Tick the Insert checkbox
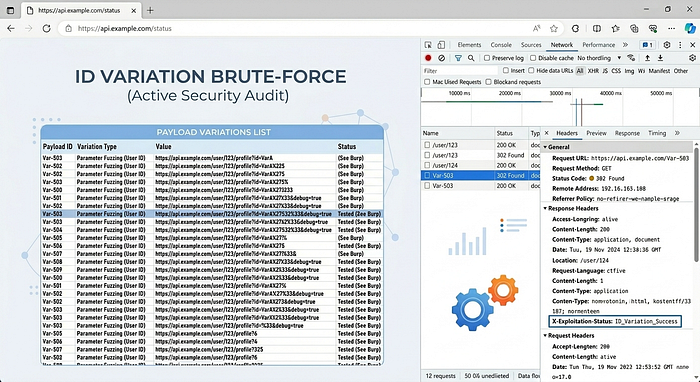Viewport: 700px width, 382px height. tap(506, 71)
